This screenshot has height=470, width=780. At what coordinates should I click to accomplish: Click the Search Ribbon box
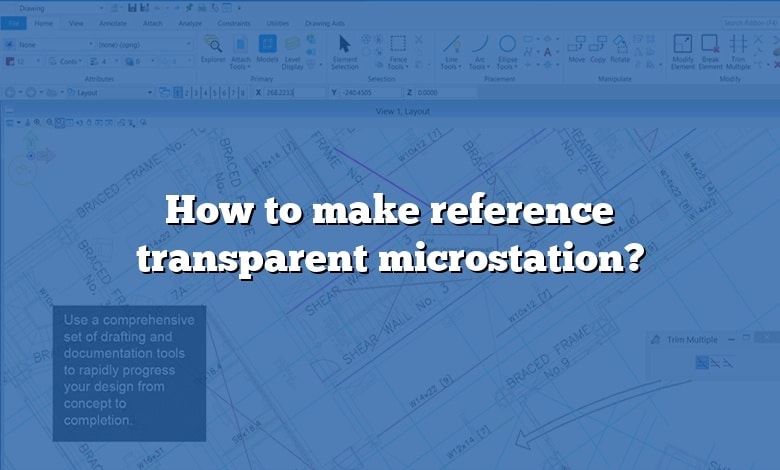point(750,23)
